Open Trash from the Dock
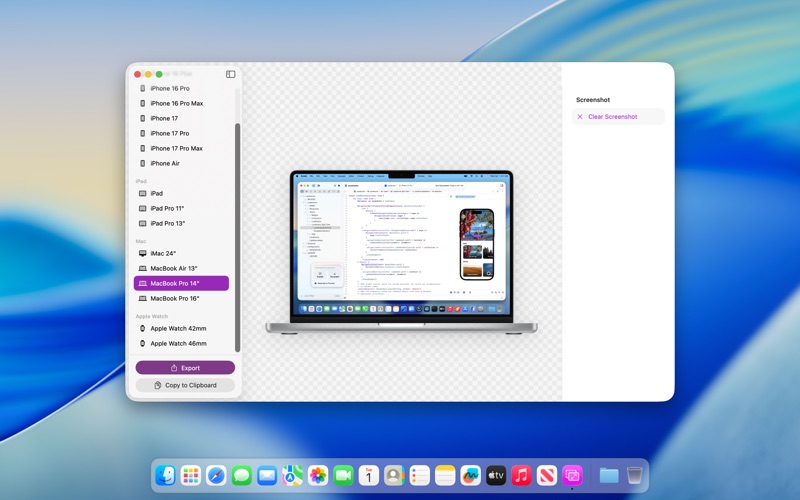This screenshot has width=800, height=500. click(634, 476)
